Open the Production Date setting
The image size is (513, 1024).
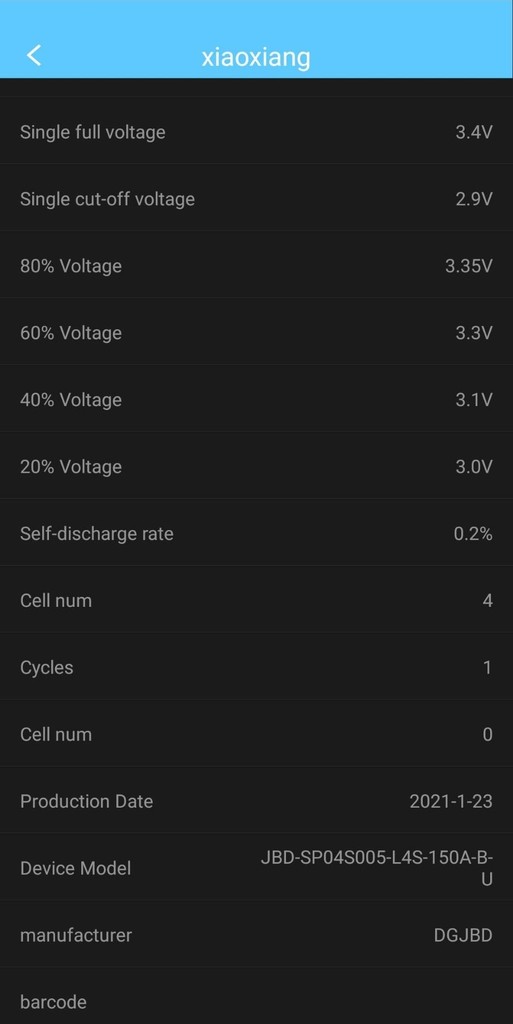click(256, 801)
